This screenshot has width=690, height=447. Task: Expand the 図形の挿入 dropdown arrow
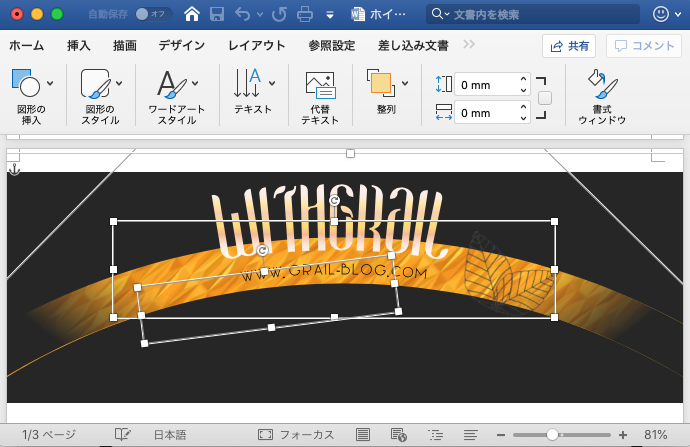click(x=50, y=83)
